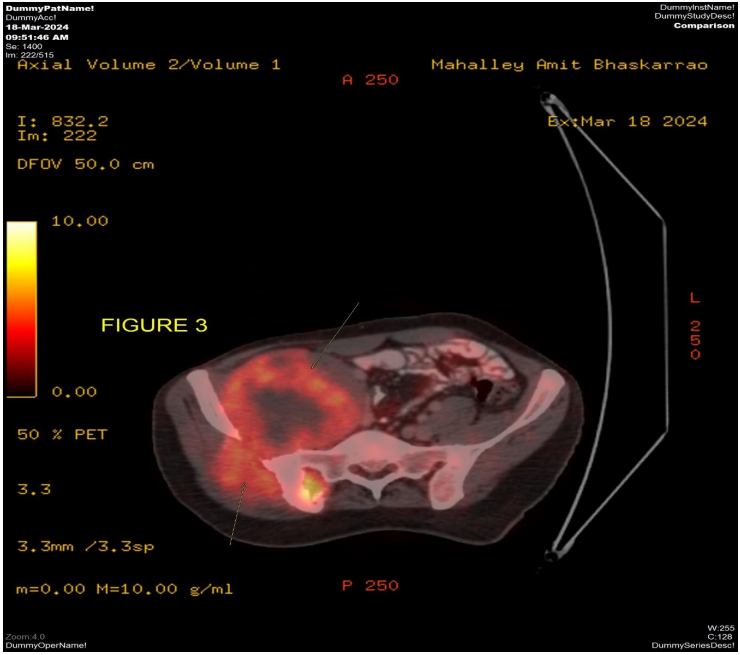Select the 0.00 scale minimum value
This screenshot has height=655, width=740.
[x=74, y=392]
